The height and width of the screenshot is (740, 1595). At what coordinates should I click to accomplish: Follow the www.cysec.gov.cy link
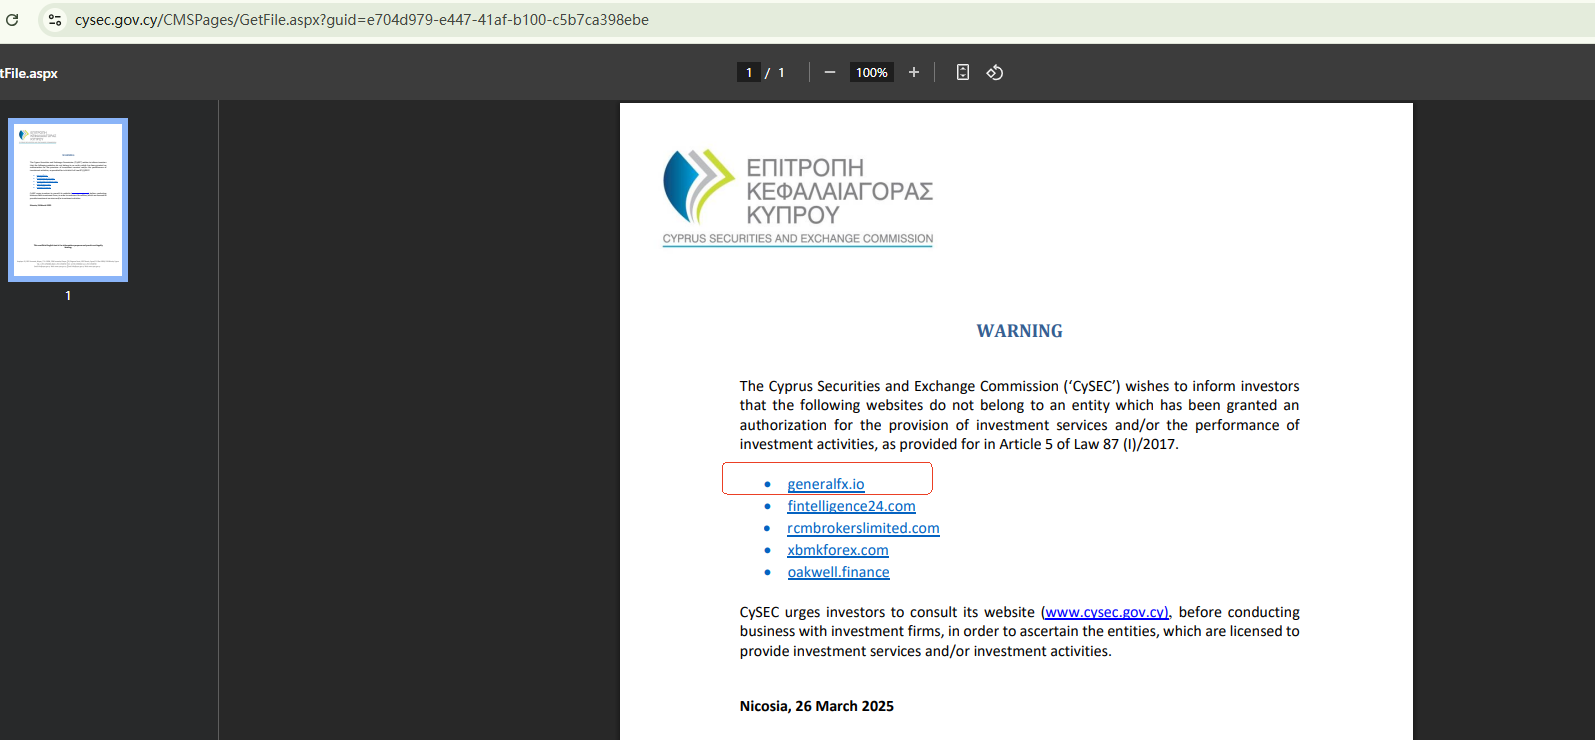coord(1106,612)
